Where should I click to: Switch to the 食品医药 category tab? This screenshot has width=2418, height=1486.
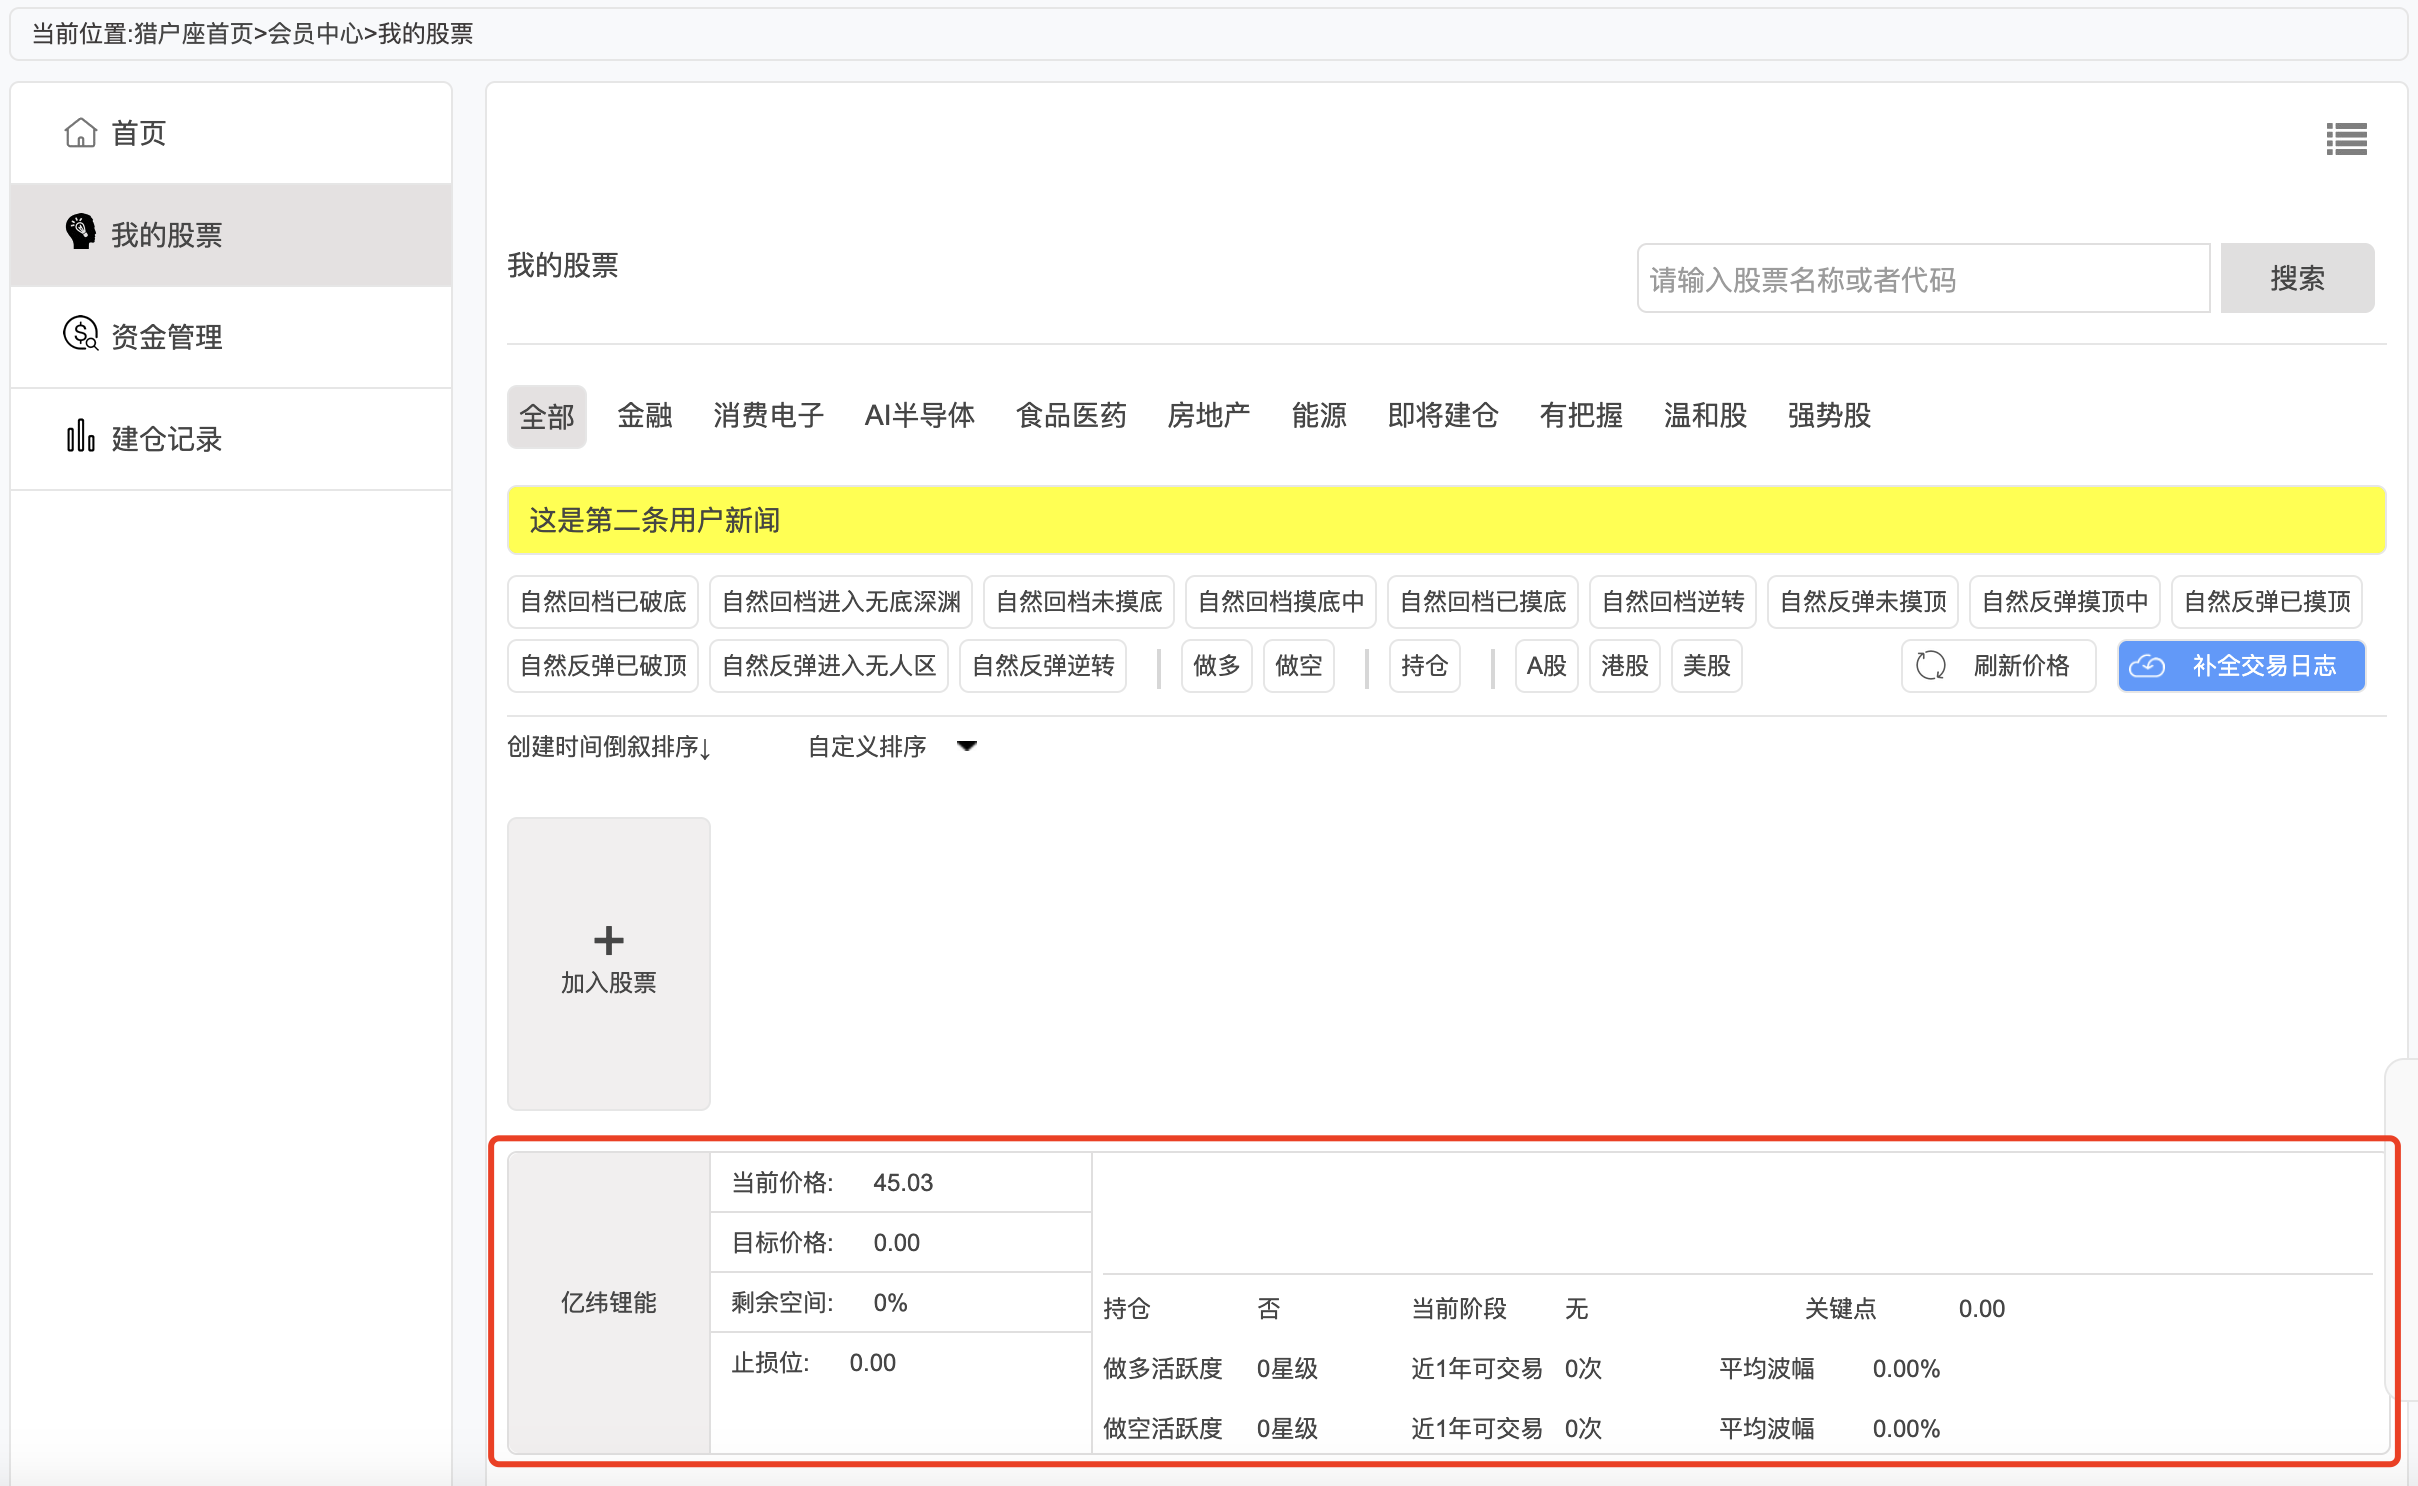[1071, 416]
